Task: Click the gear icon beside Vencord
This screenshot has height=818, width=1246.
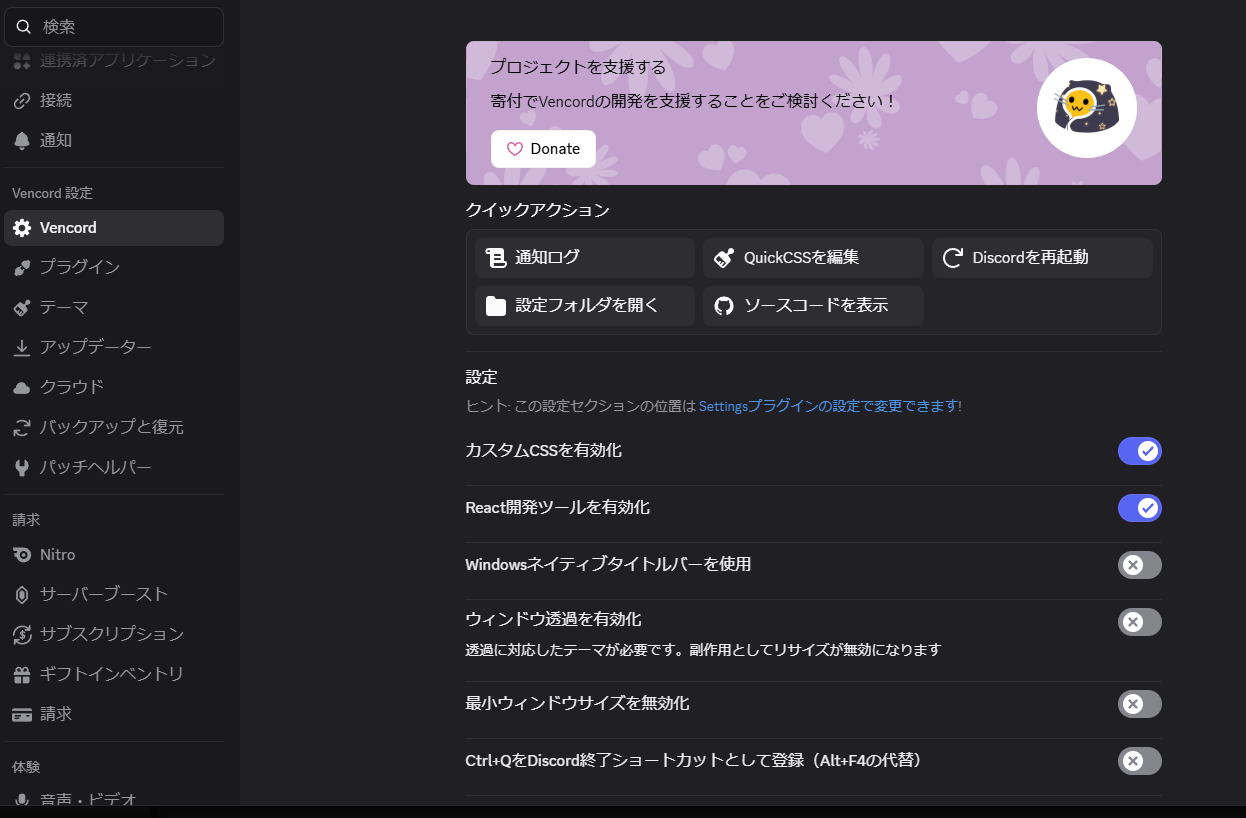Action: click(x=22, y=228)
